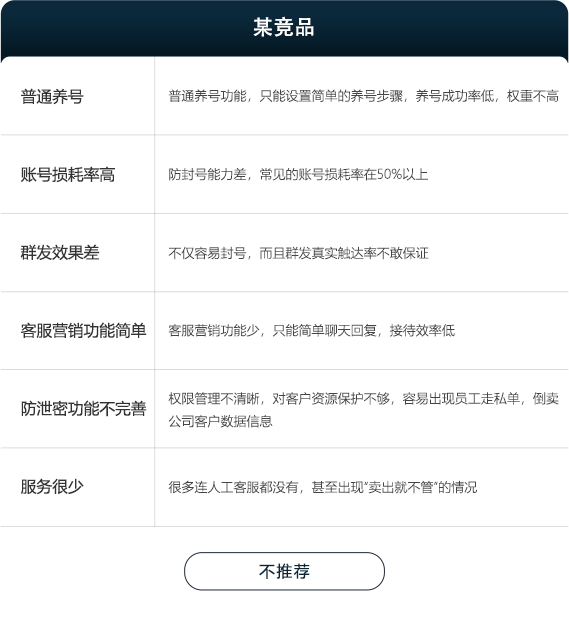Screen dimensions: 569x618
Task: Select the 某竞品 header title
Action: [284, 27]
